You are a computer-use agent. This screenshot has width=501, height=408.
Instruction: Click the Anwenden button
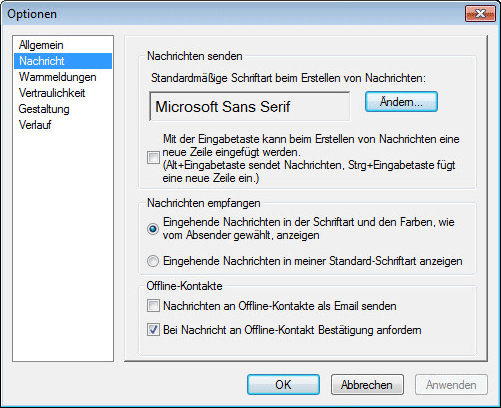tap(451, 385)
